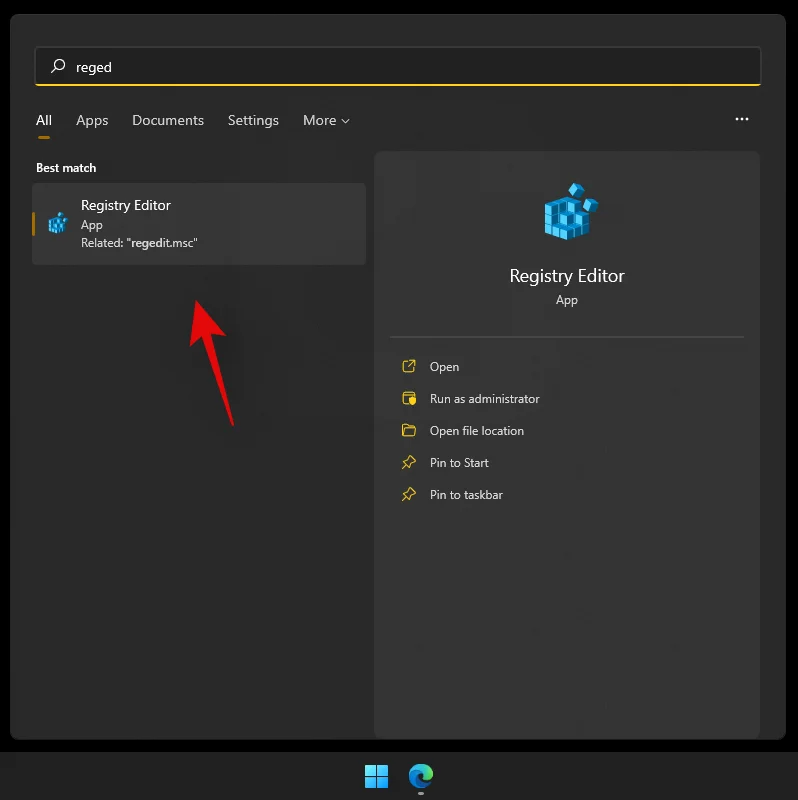Viewport: 798px width, 800px height.
Task: Switch to the All tab
Action: pos(44,120)
